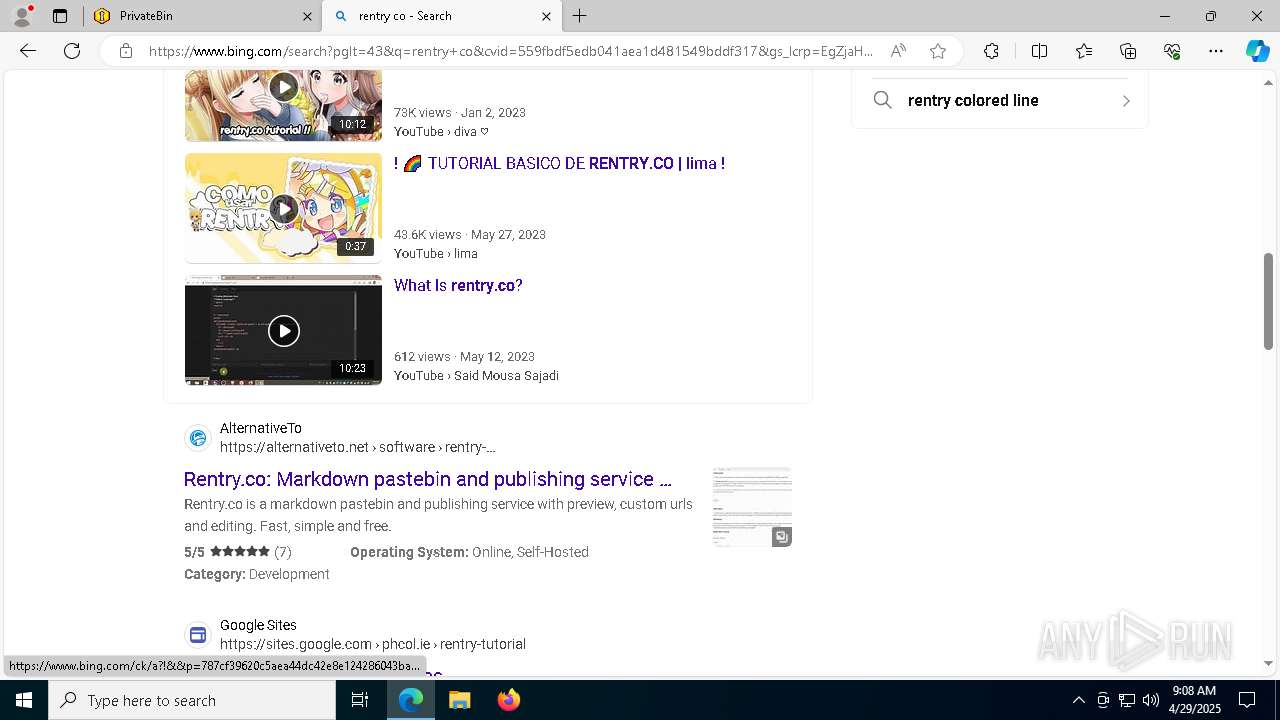Screen dimensions: 1280x720
Task: View site information lock icon
Action: point(125,51)
